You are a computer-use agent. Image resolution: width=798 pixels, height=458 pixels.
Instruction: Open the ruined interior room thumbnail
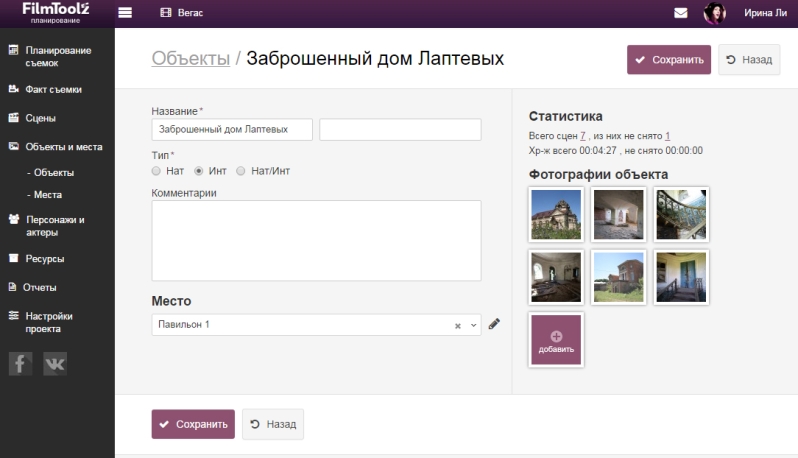[x=618, y=214]
